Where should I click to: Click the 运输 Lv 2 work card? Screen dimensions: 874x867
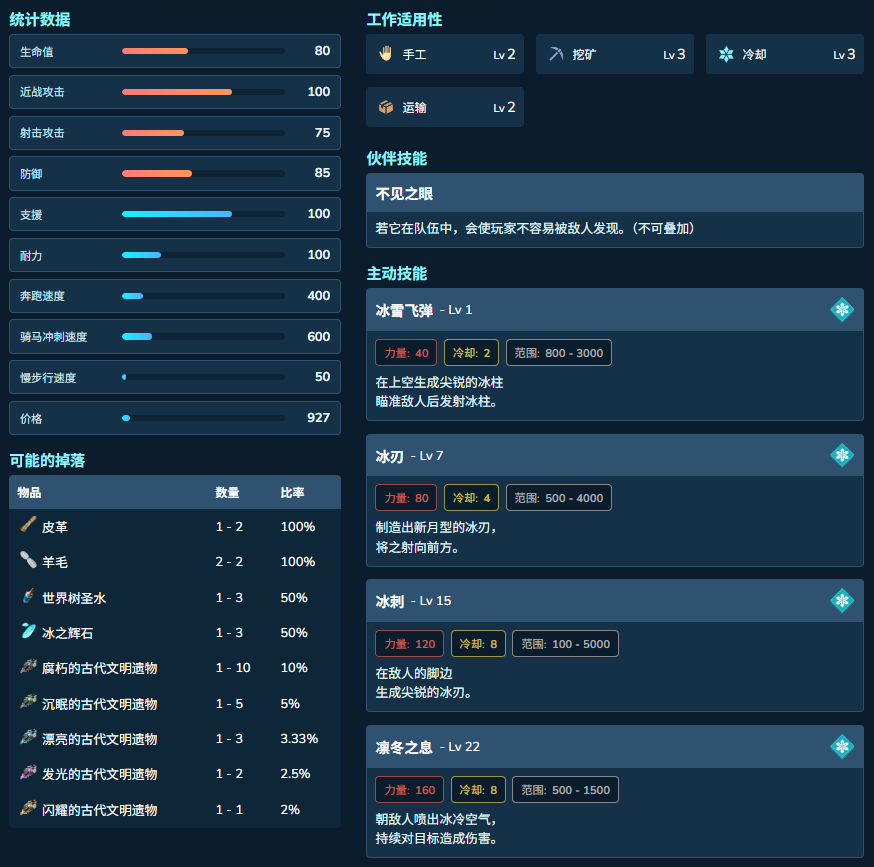click(x=445, y=107)
